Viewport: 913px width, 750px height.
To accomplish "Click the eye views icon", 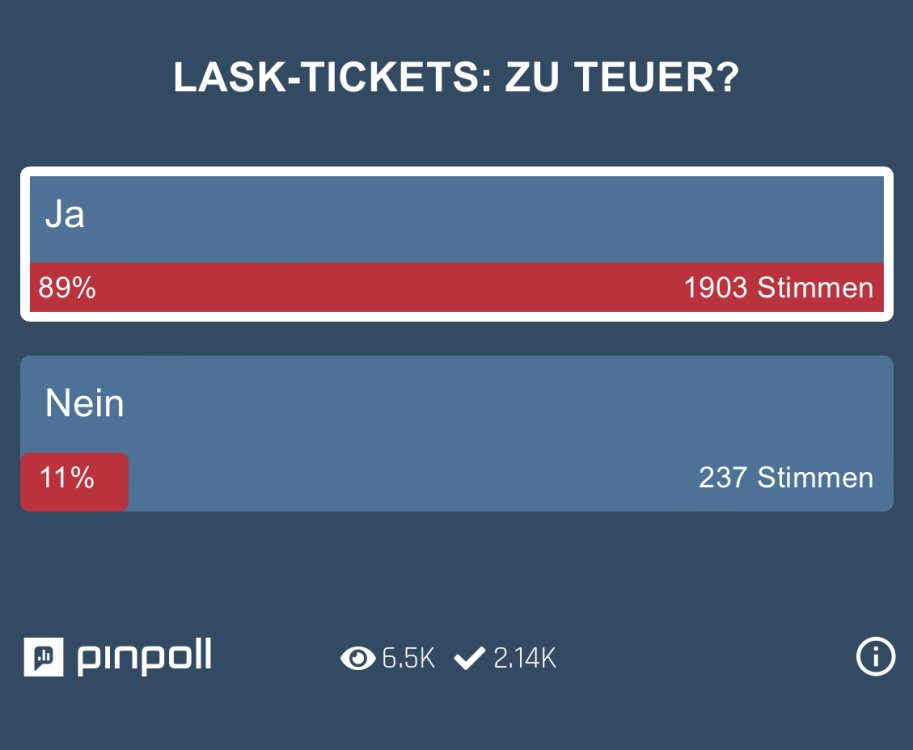I will 357,658.
